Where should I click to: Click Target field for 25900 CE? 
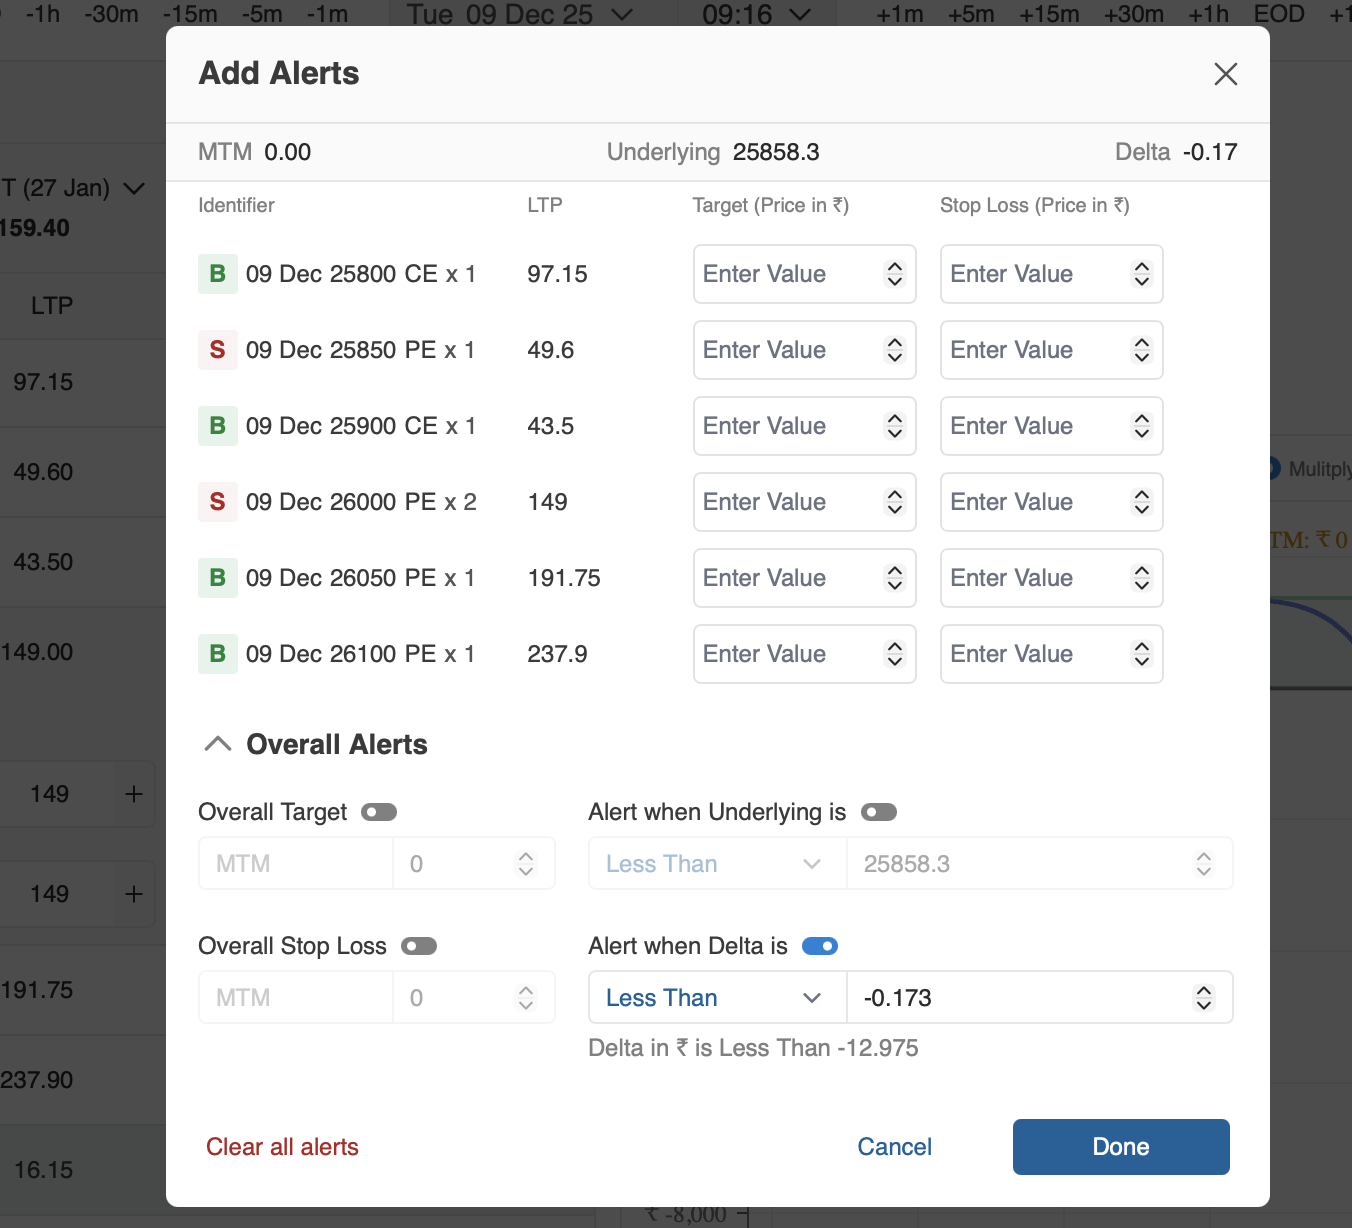tap(785, 426)
